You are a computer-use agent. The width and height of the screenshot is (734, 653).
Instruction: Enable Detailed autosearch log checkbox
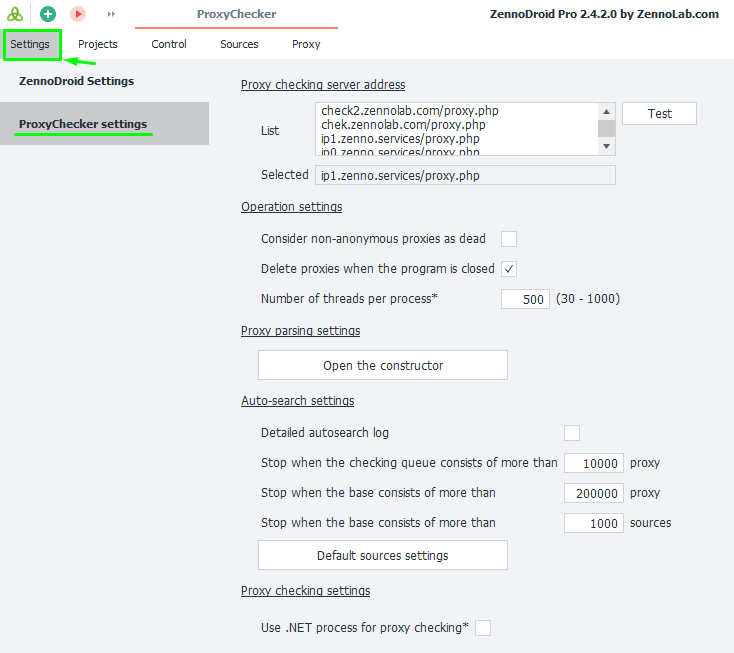572,433
